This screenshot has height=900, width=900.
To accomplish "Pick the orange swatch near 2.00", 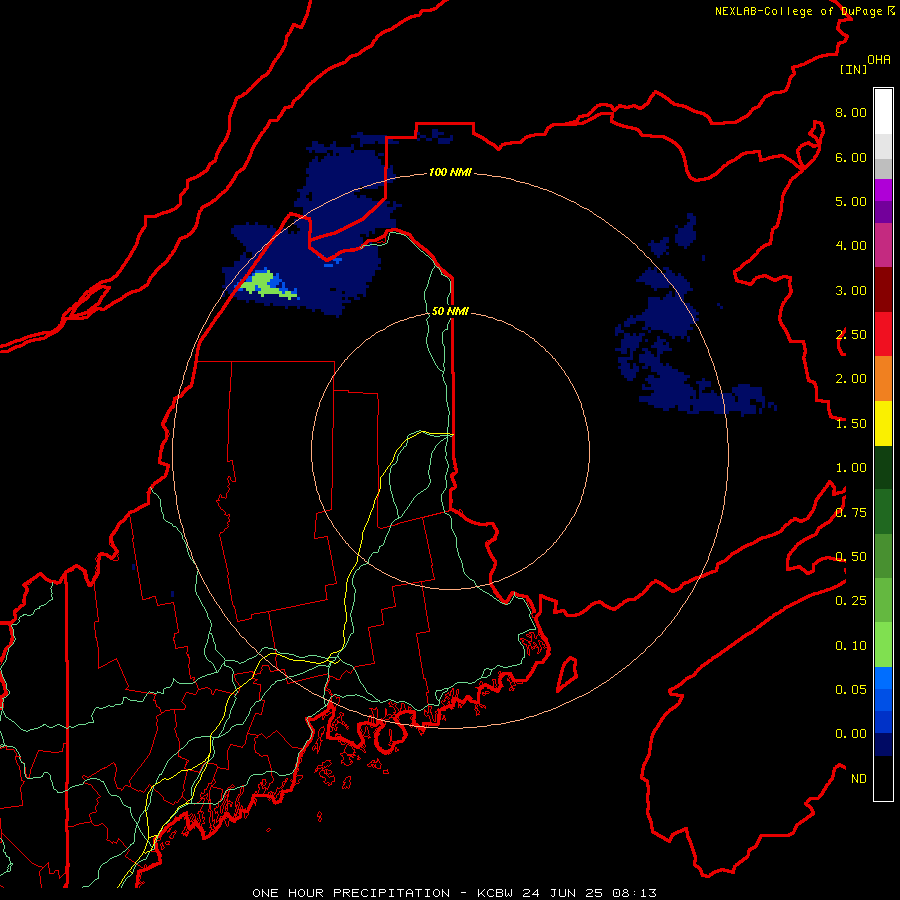I will coord(883,379).
